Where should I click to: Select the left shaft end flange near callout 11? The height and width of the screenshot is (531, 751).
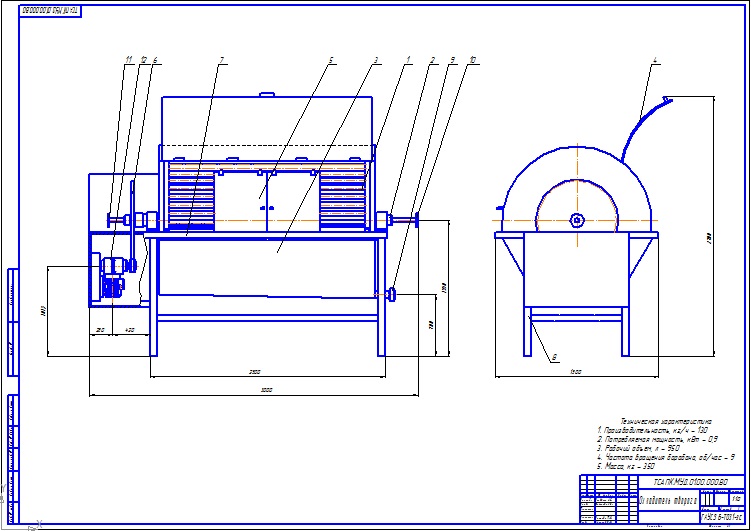tap(110, 220)
